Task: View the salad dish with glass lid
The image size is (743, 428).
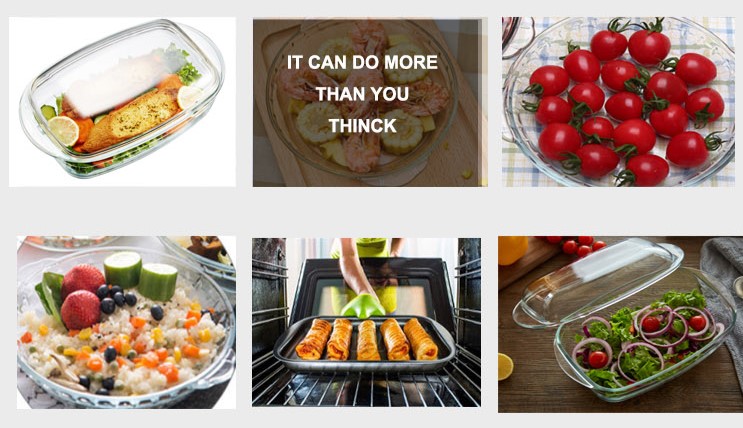Action: click(x=620, y=324)
